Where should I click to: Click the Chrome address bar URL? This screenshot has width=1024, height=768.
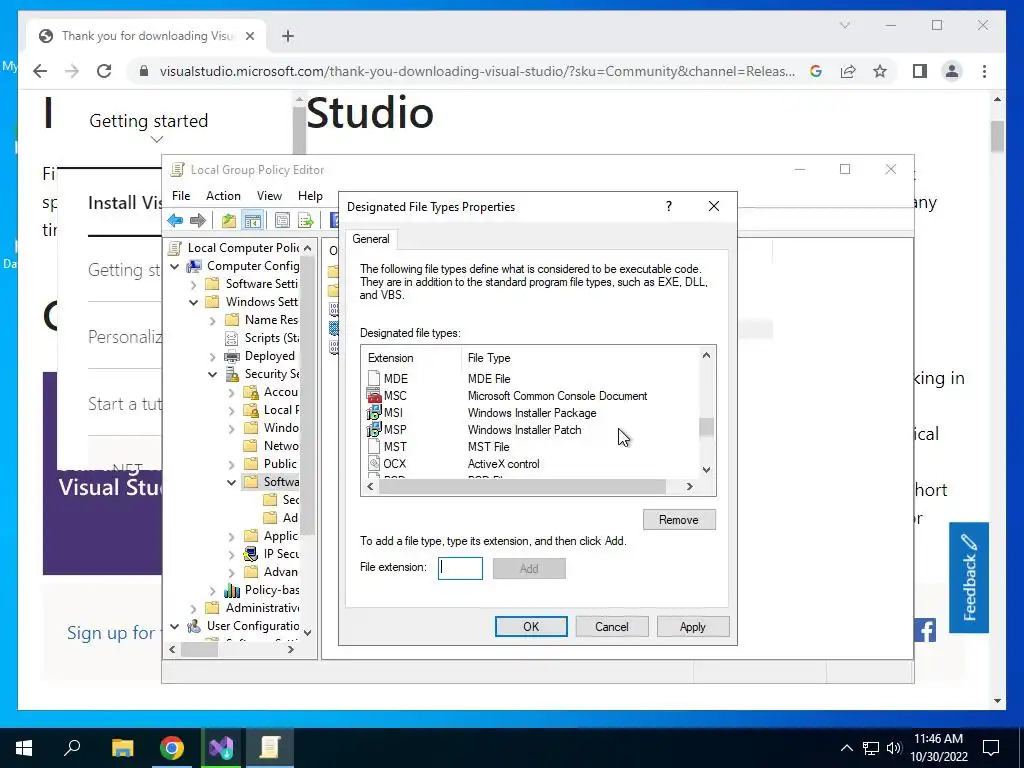pos(477,71)
